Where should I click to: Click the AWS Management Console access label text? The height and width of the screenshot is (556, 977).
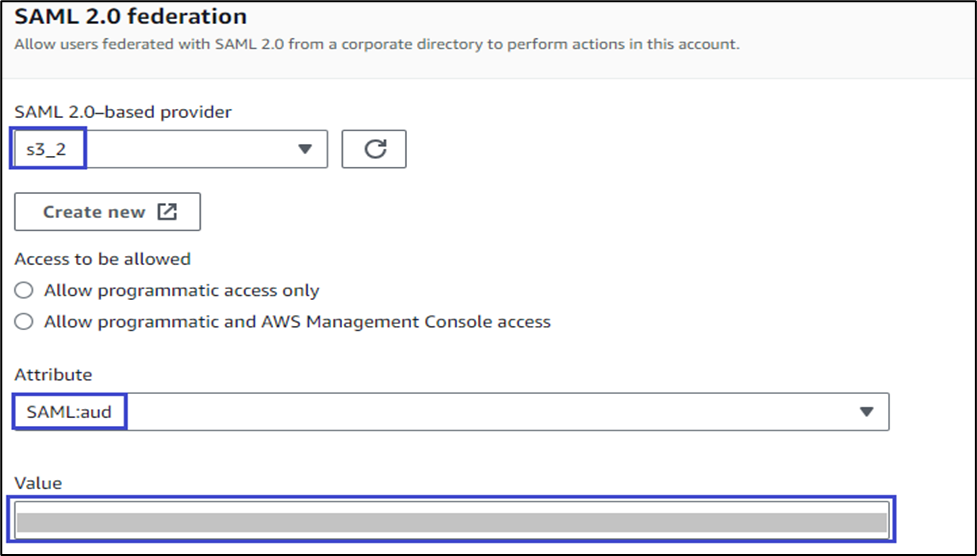[297, 322]
